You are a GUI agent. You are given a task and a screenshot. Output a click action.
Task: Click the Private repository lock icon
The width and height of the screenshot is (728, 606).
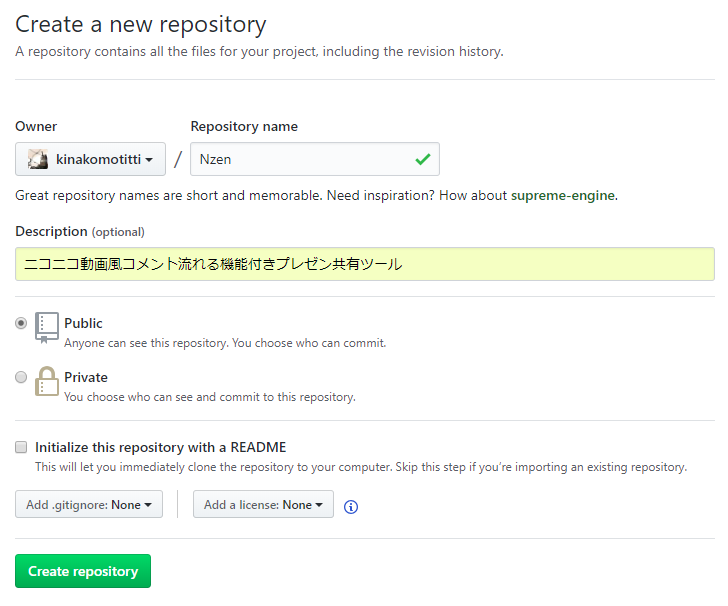click(x=47, y=381)
